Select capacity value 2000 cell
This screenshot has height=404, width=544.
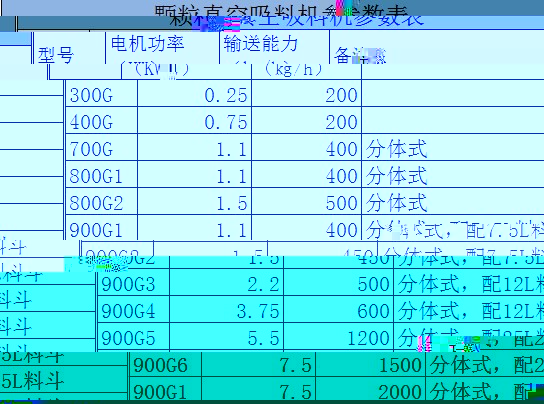pyautogui.click(x=371, y=391)
